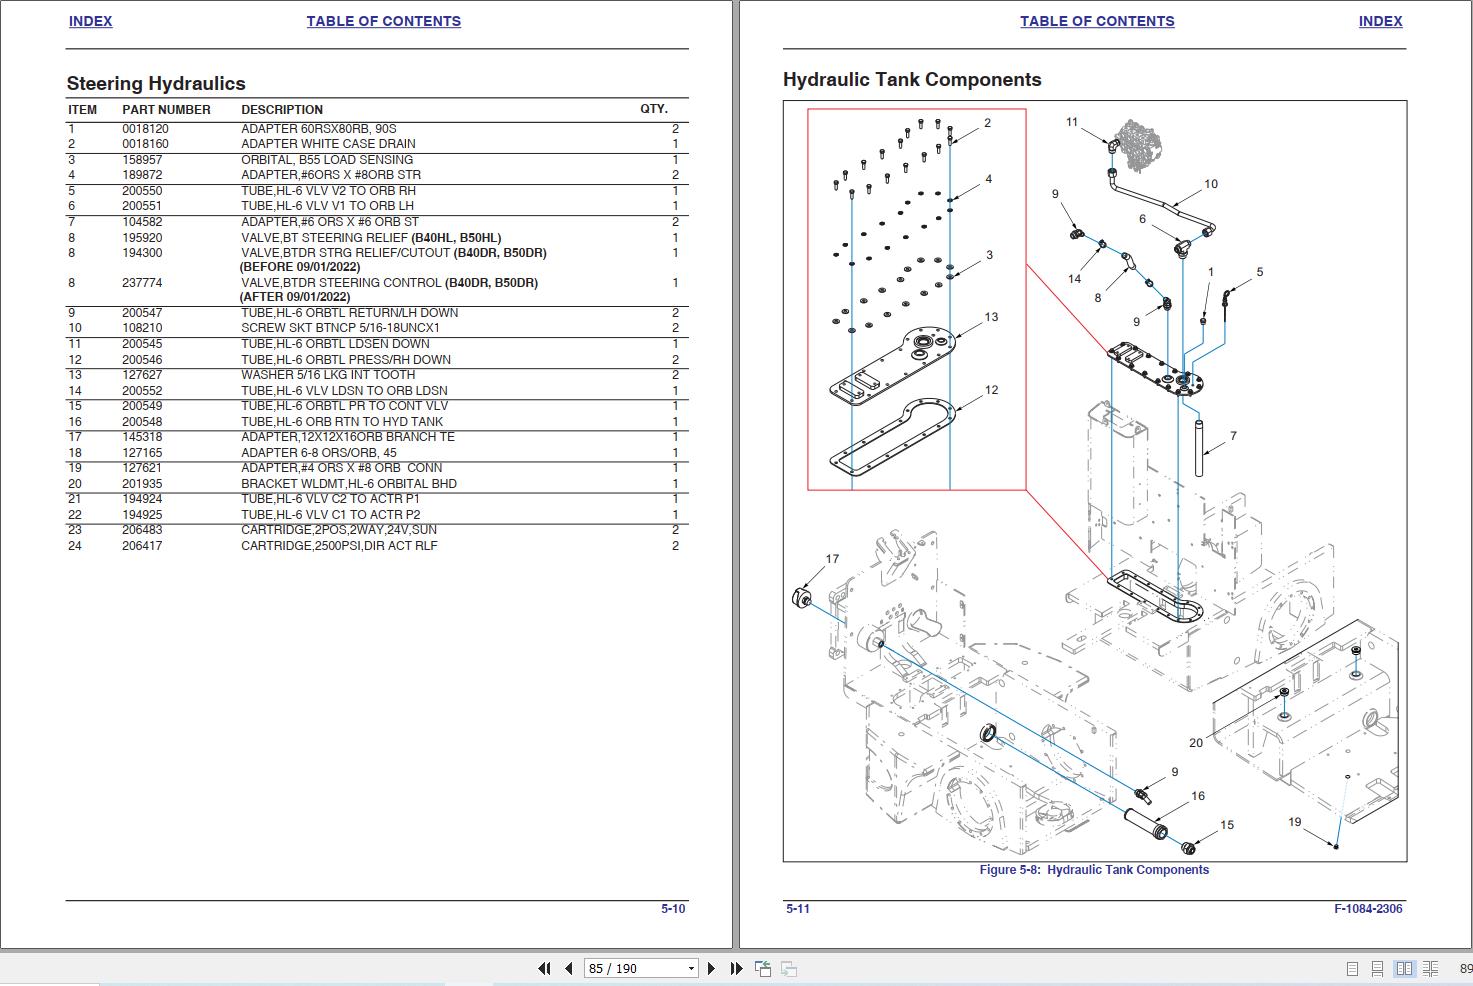
Task: Click the previous view navigation icon
Action: tap(763, 968)
